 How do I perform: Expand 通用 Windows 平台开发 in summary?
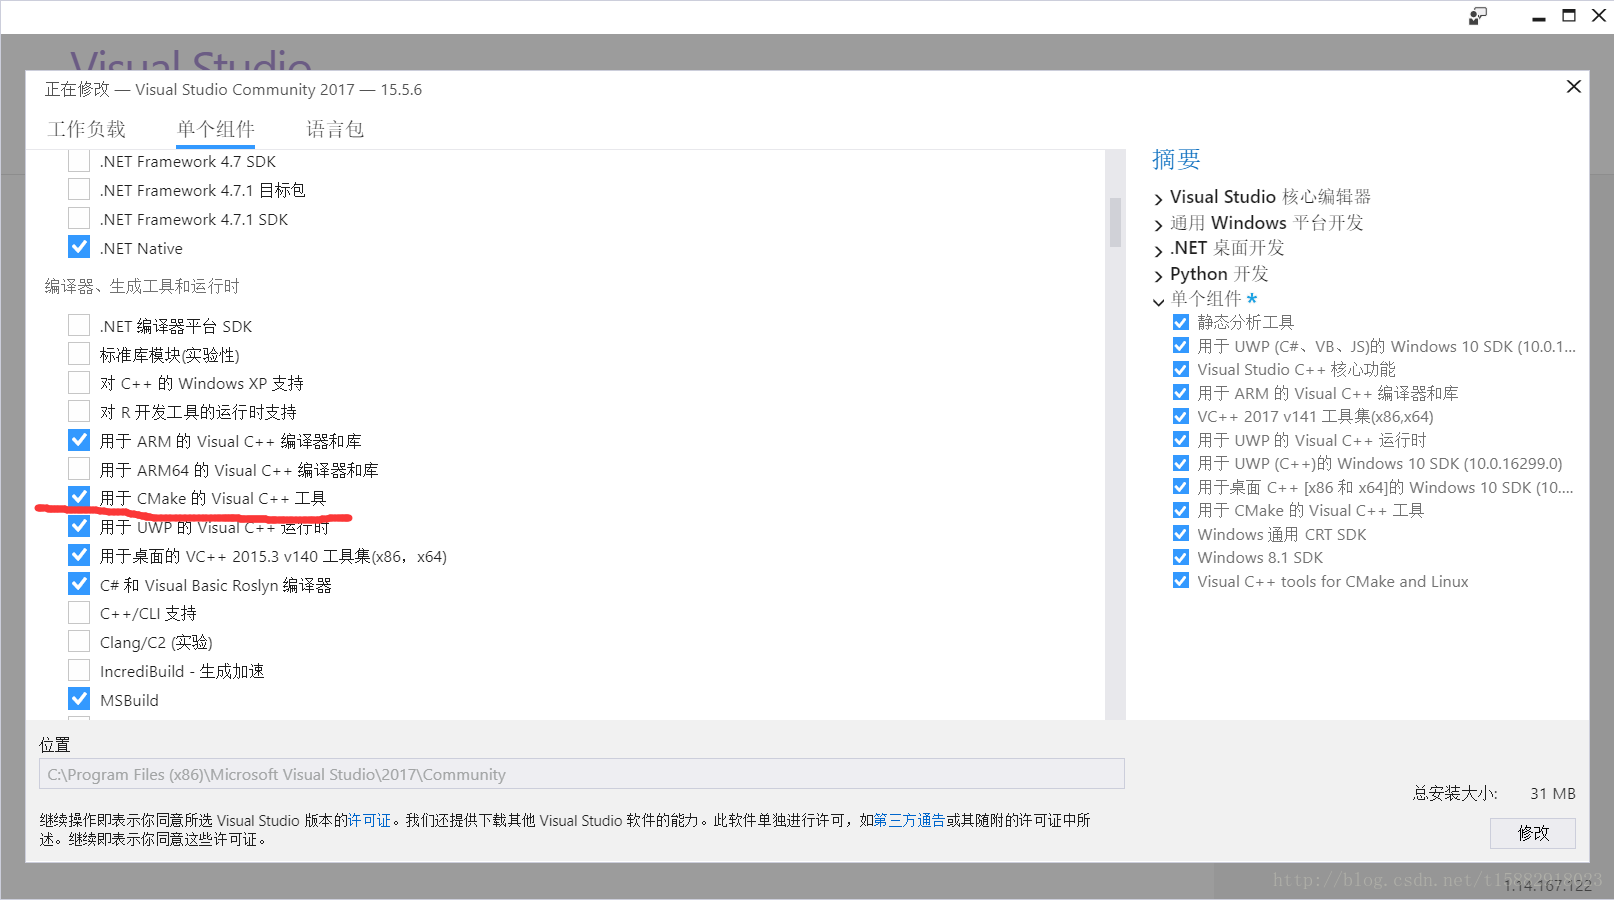[1159, 224]
